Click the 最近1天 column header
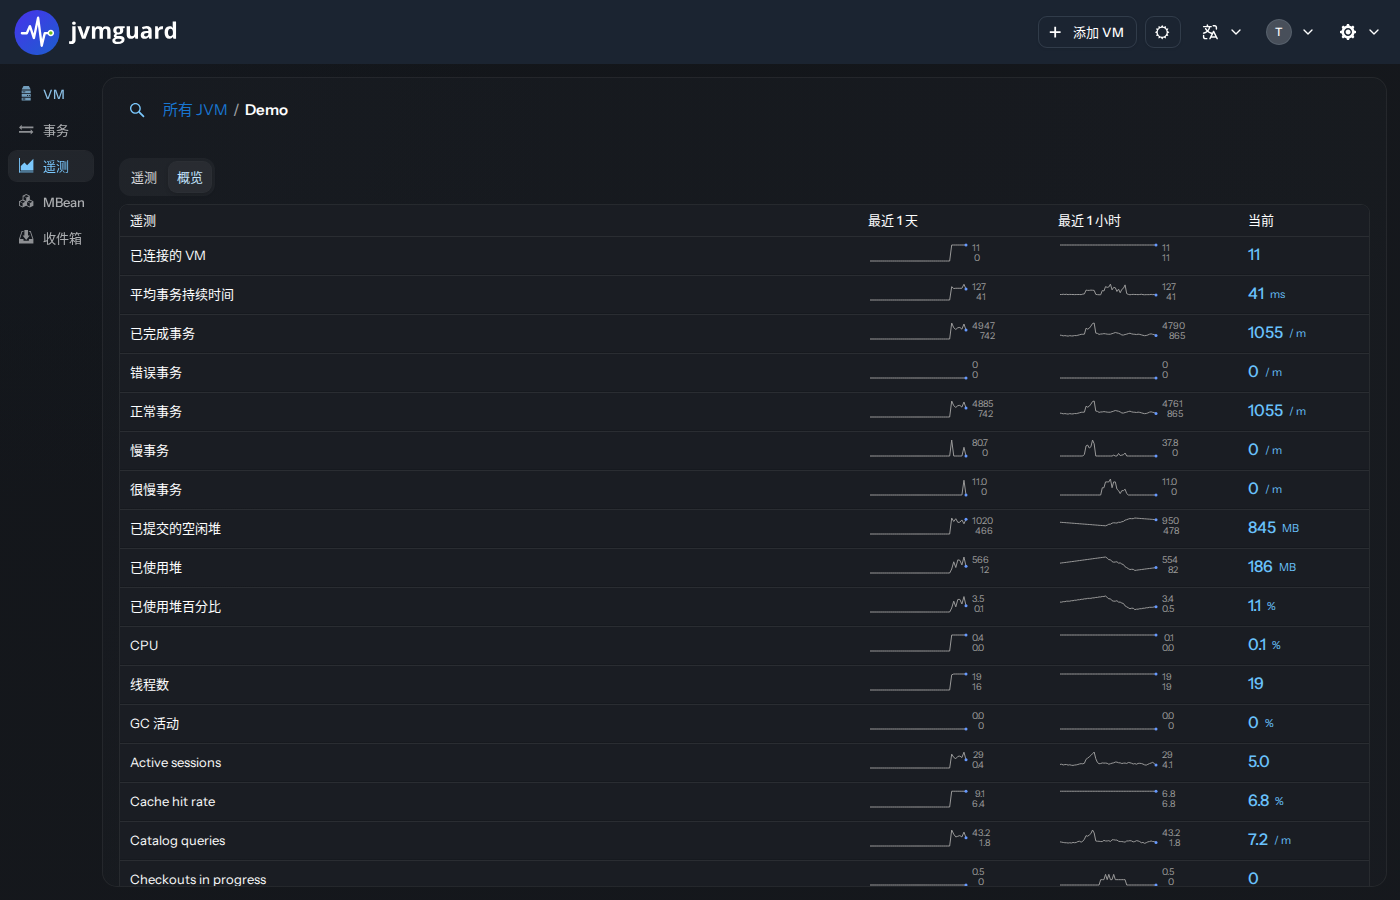 coord(893,221)
